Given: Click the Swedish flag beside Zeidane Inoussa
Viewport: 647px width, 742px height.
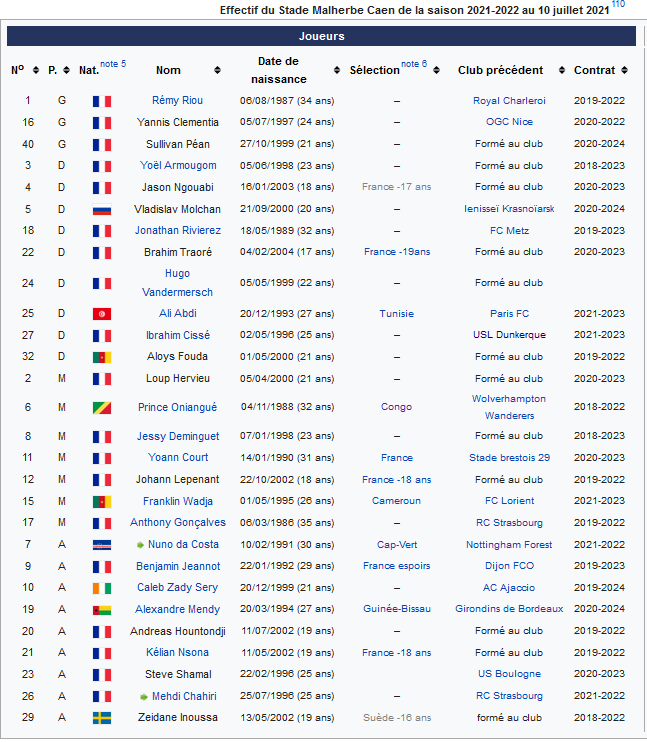Looking at the screenshot, I should pos(101,718).
